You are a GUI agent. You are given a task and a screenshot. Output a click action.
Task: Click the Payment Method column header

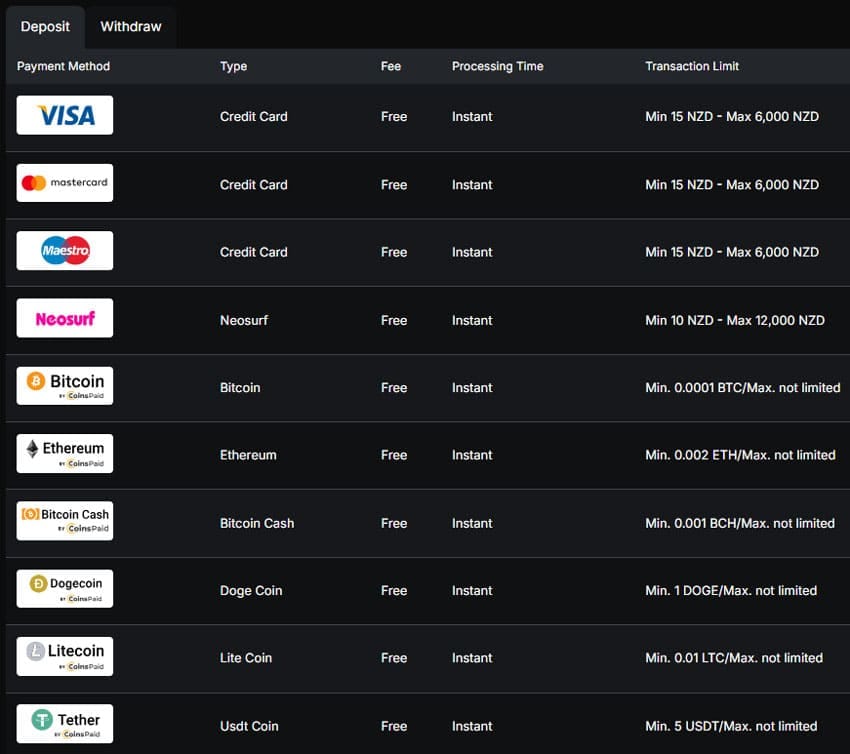(x=61, y=66)
